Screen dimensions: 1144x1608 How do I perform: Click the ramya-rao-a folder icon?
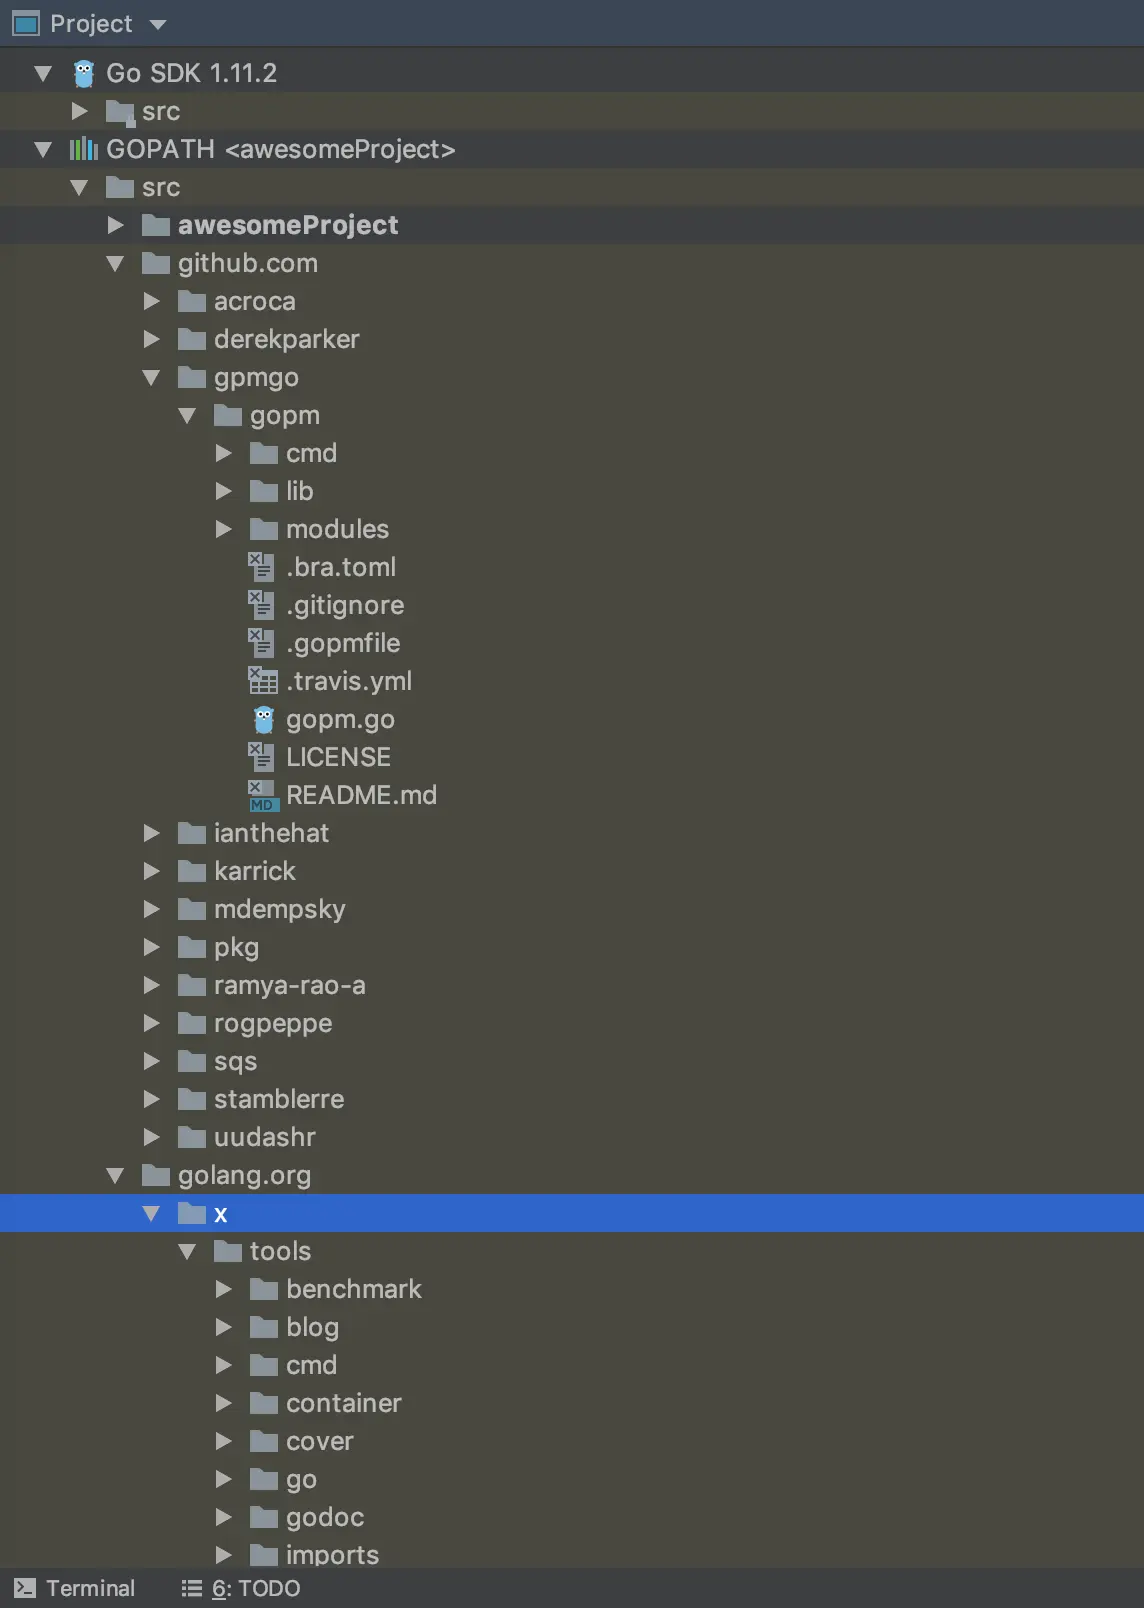click(192, 985)
